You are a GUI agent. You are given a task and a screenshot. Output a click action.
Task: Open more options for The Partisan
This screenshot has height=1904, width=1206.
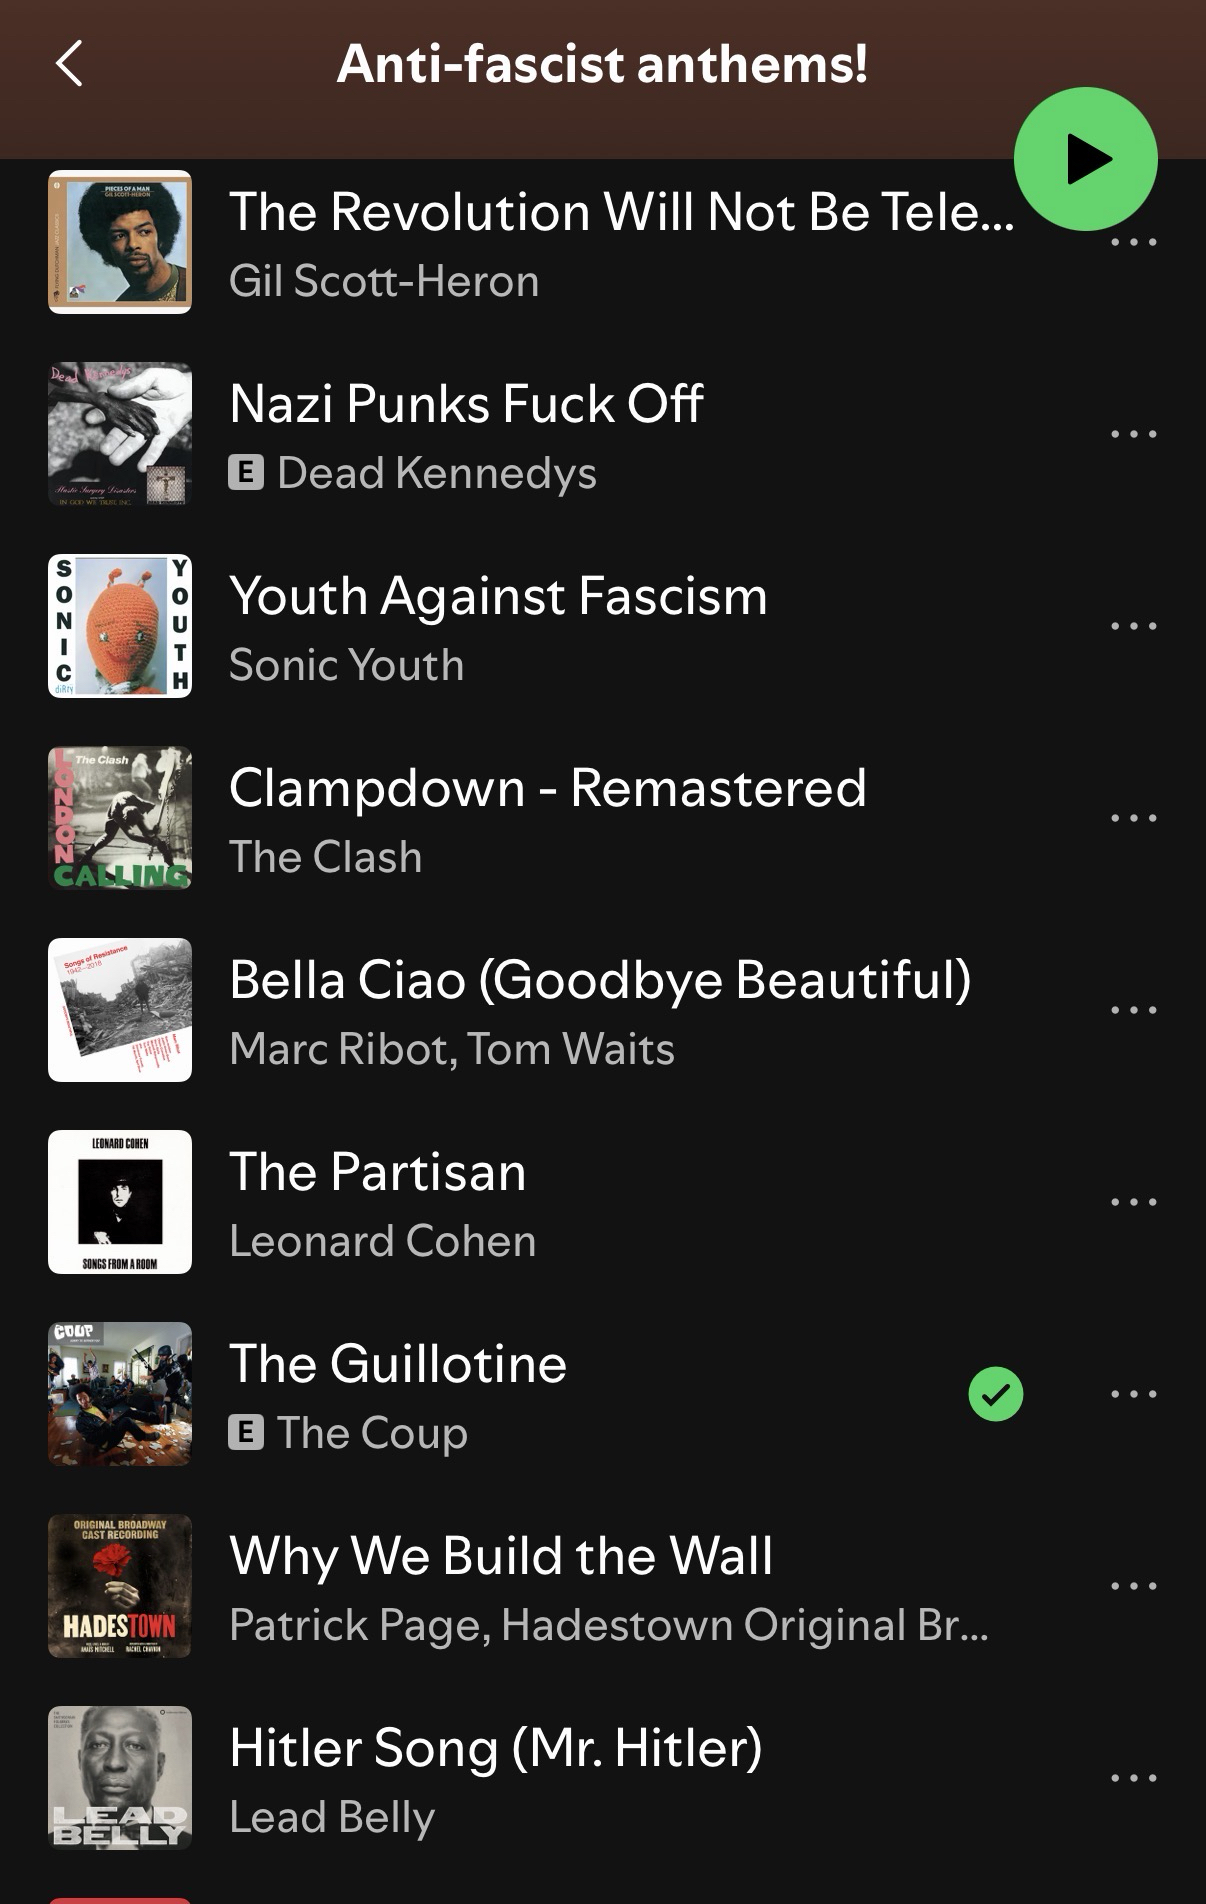click(x=1133, y=1202)
